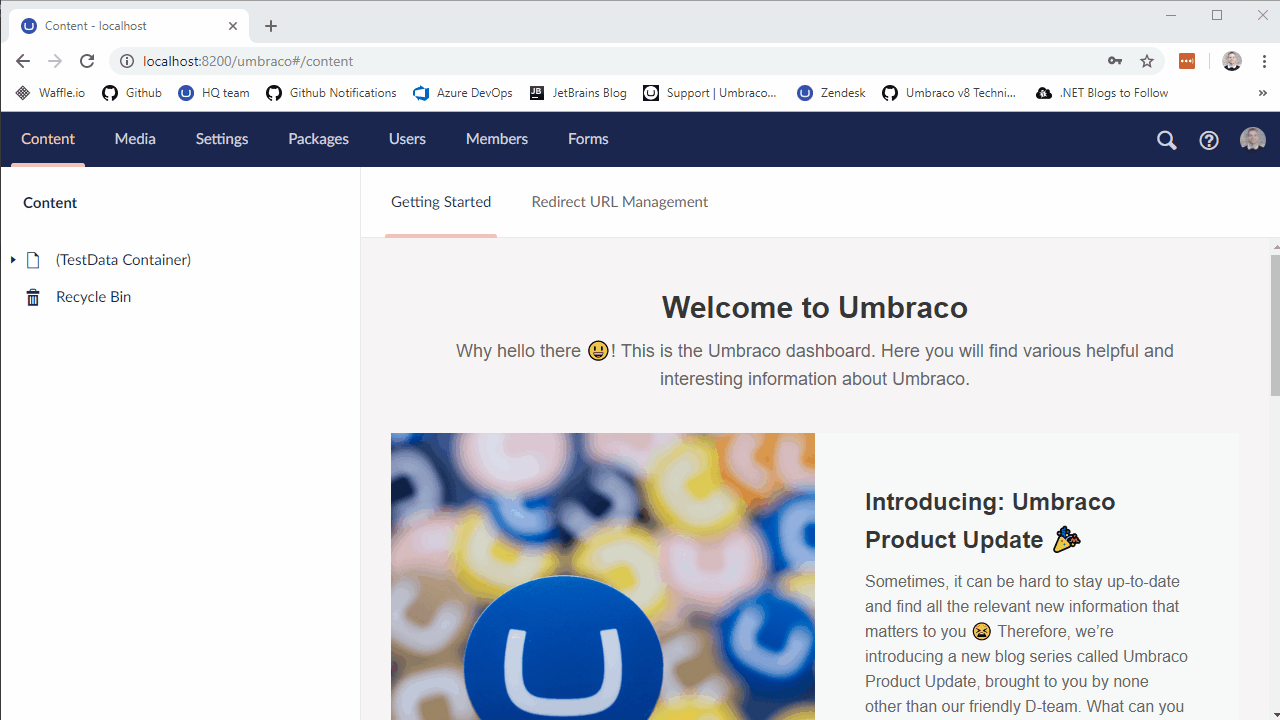The image size is (1280, 720).
Task: Select the Media section in top navigation
Action: [x=135, y=139]
